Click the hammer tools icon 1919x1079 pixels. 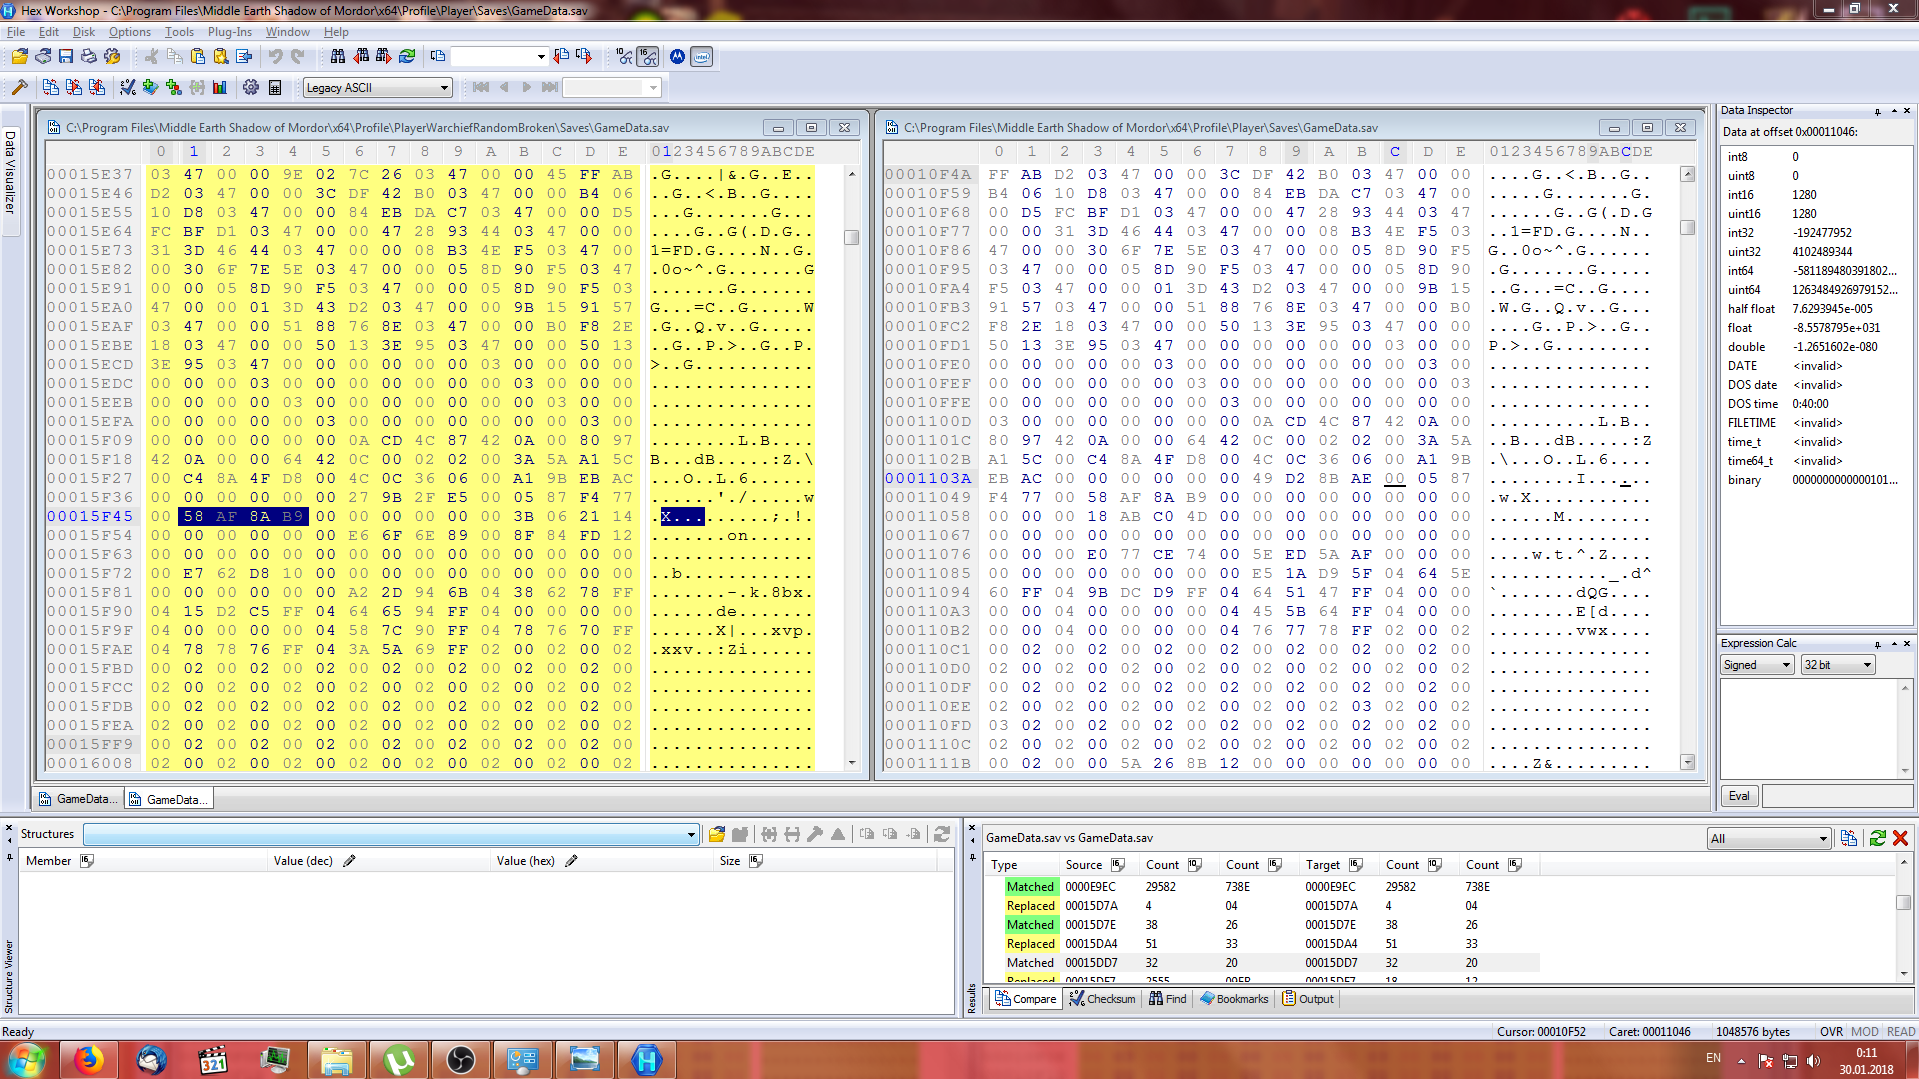(x=19, y=87)
